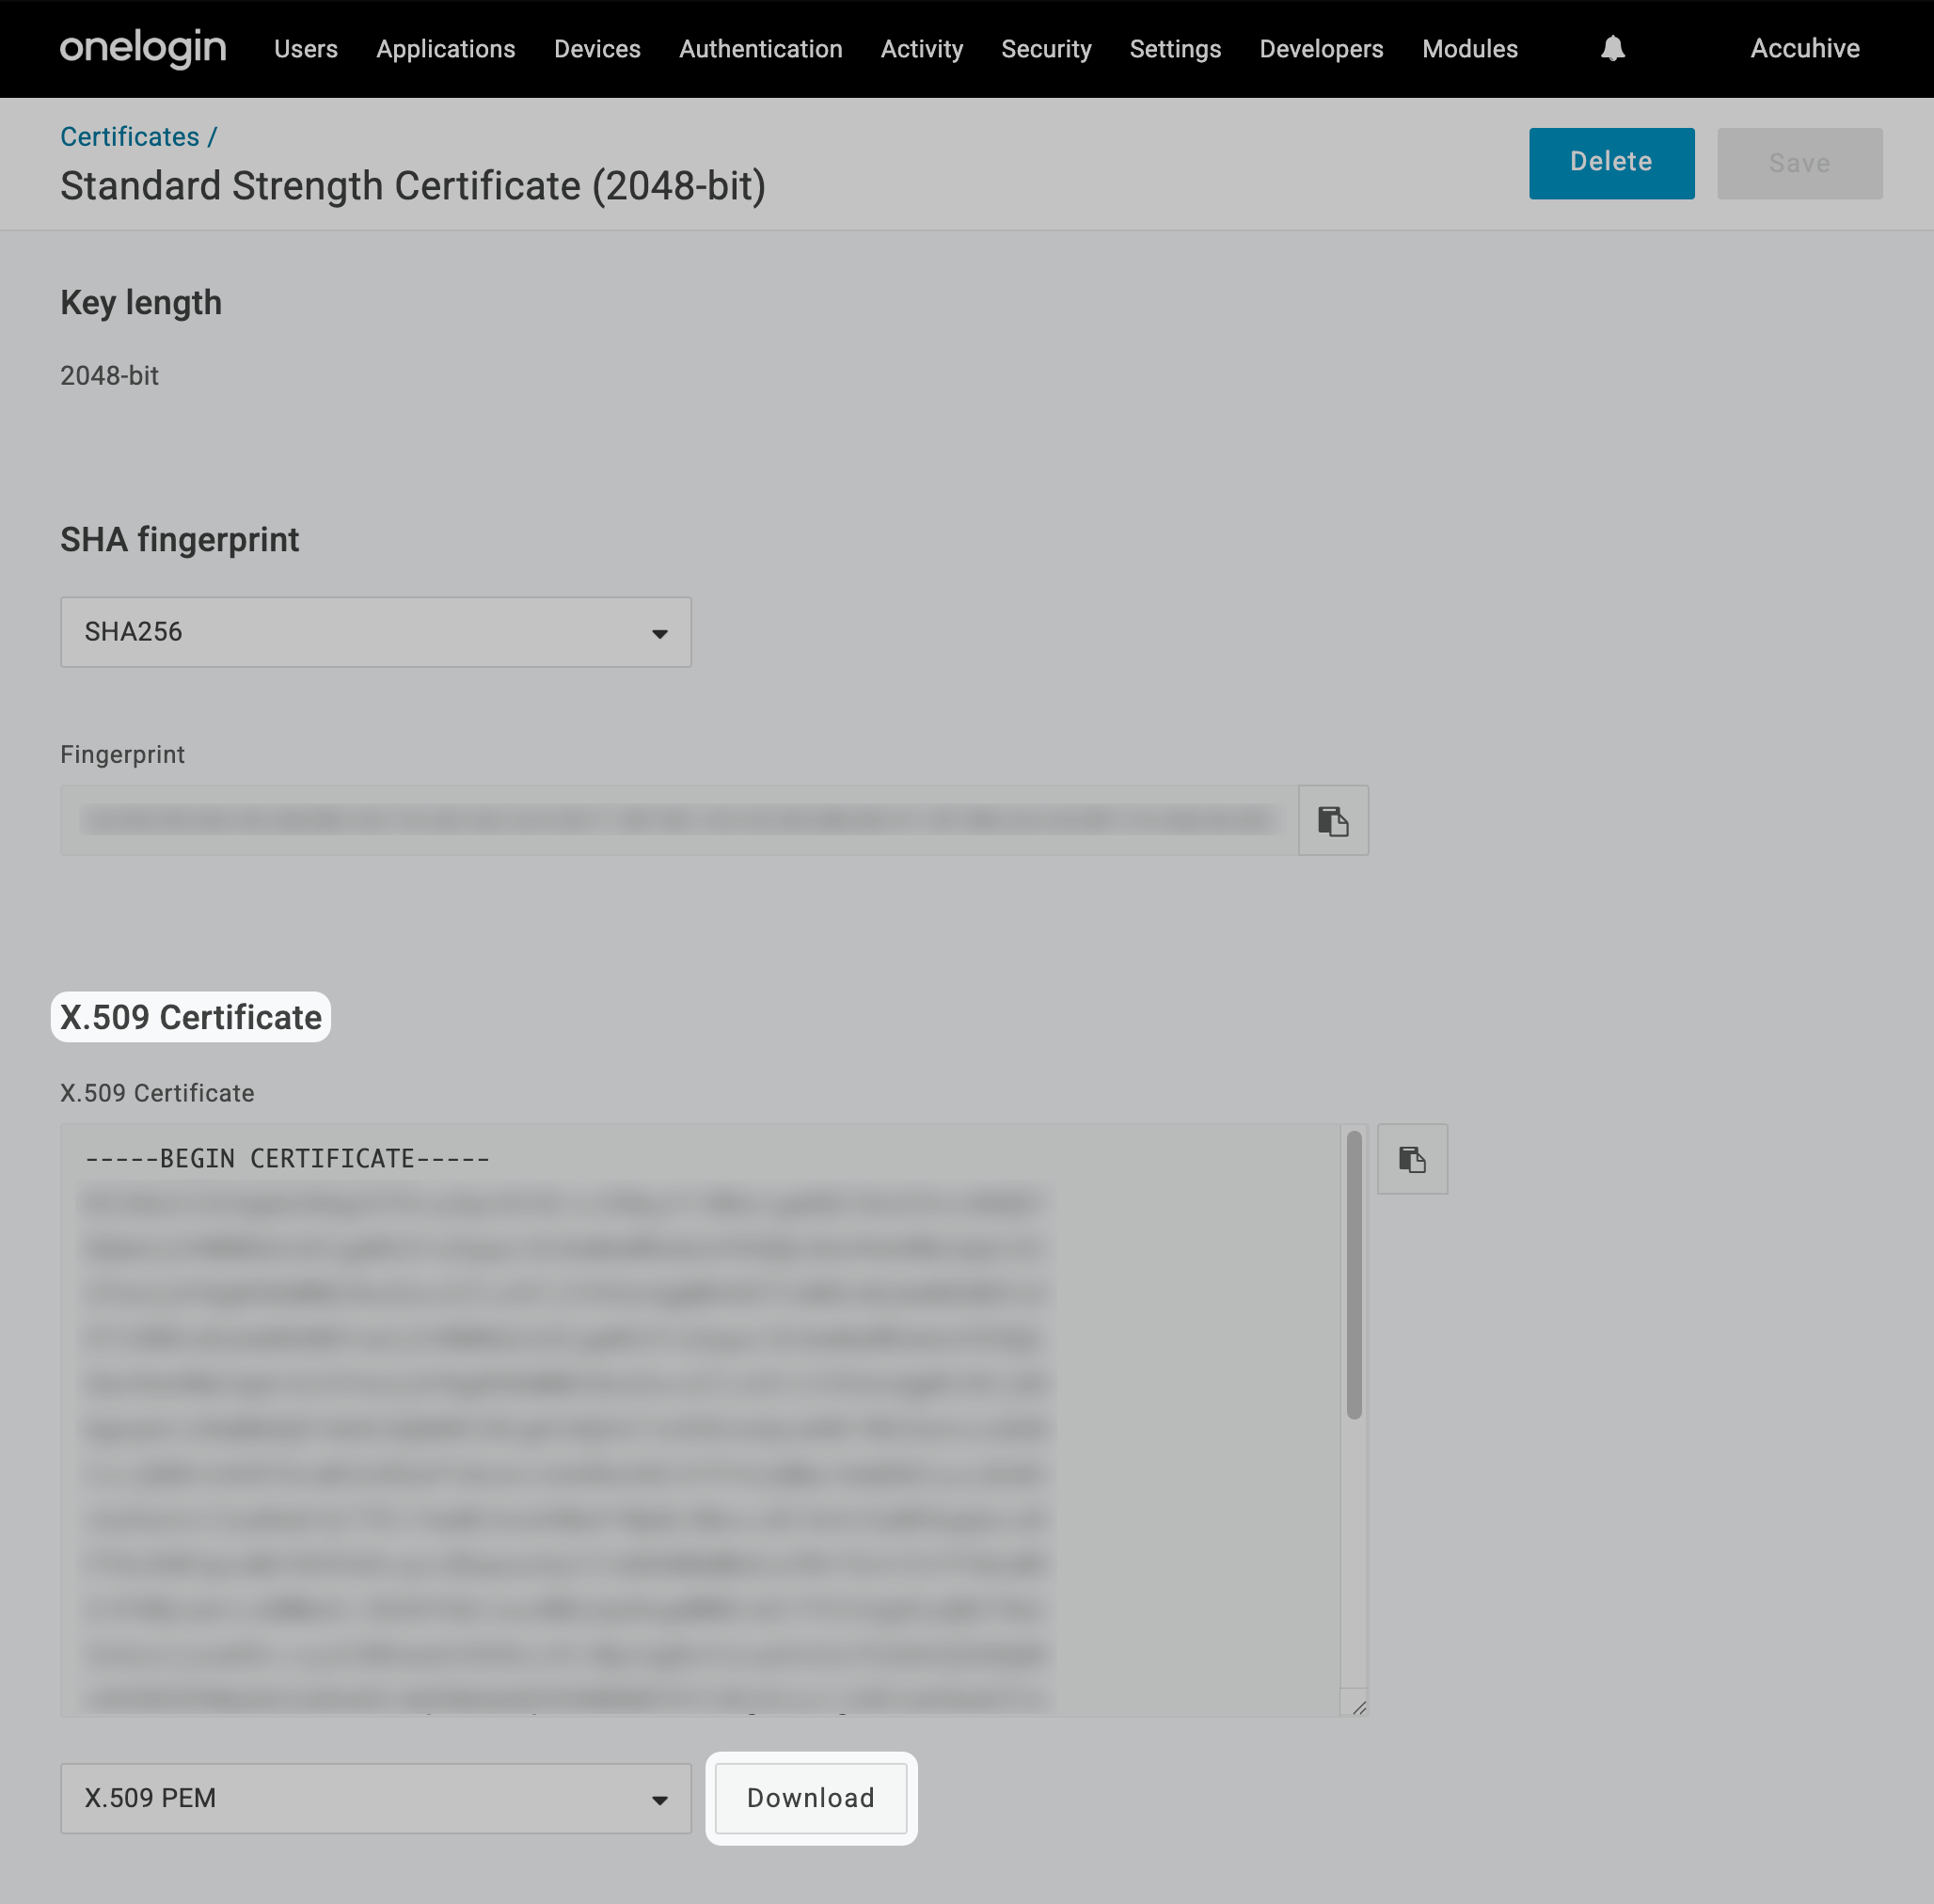Open the SHA256 fingerprint dropdown
This screenshot has width=1934, height=1904.
[376, 632]
